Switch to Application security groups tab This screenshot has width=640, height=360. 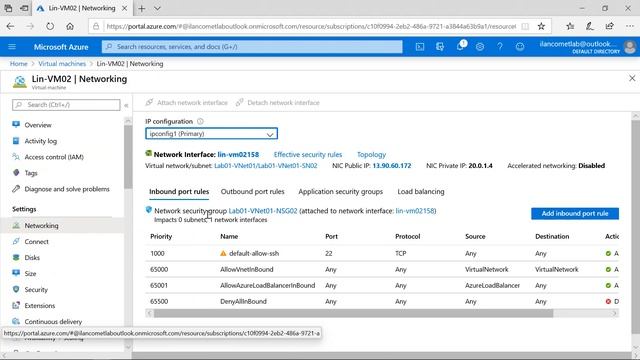[x=340, y=191]
